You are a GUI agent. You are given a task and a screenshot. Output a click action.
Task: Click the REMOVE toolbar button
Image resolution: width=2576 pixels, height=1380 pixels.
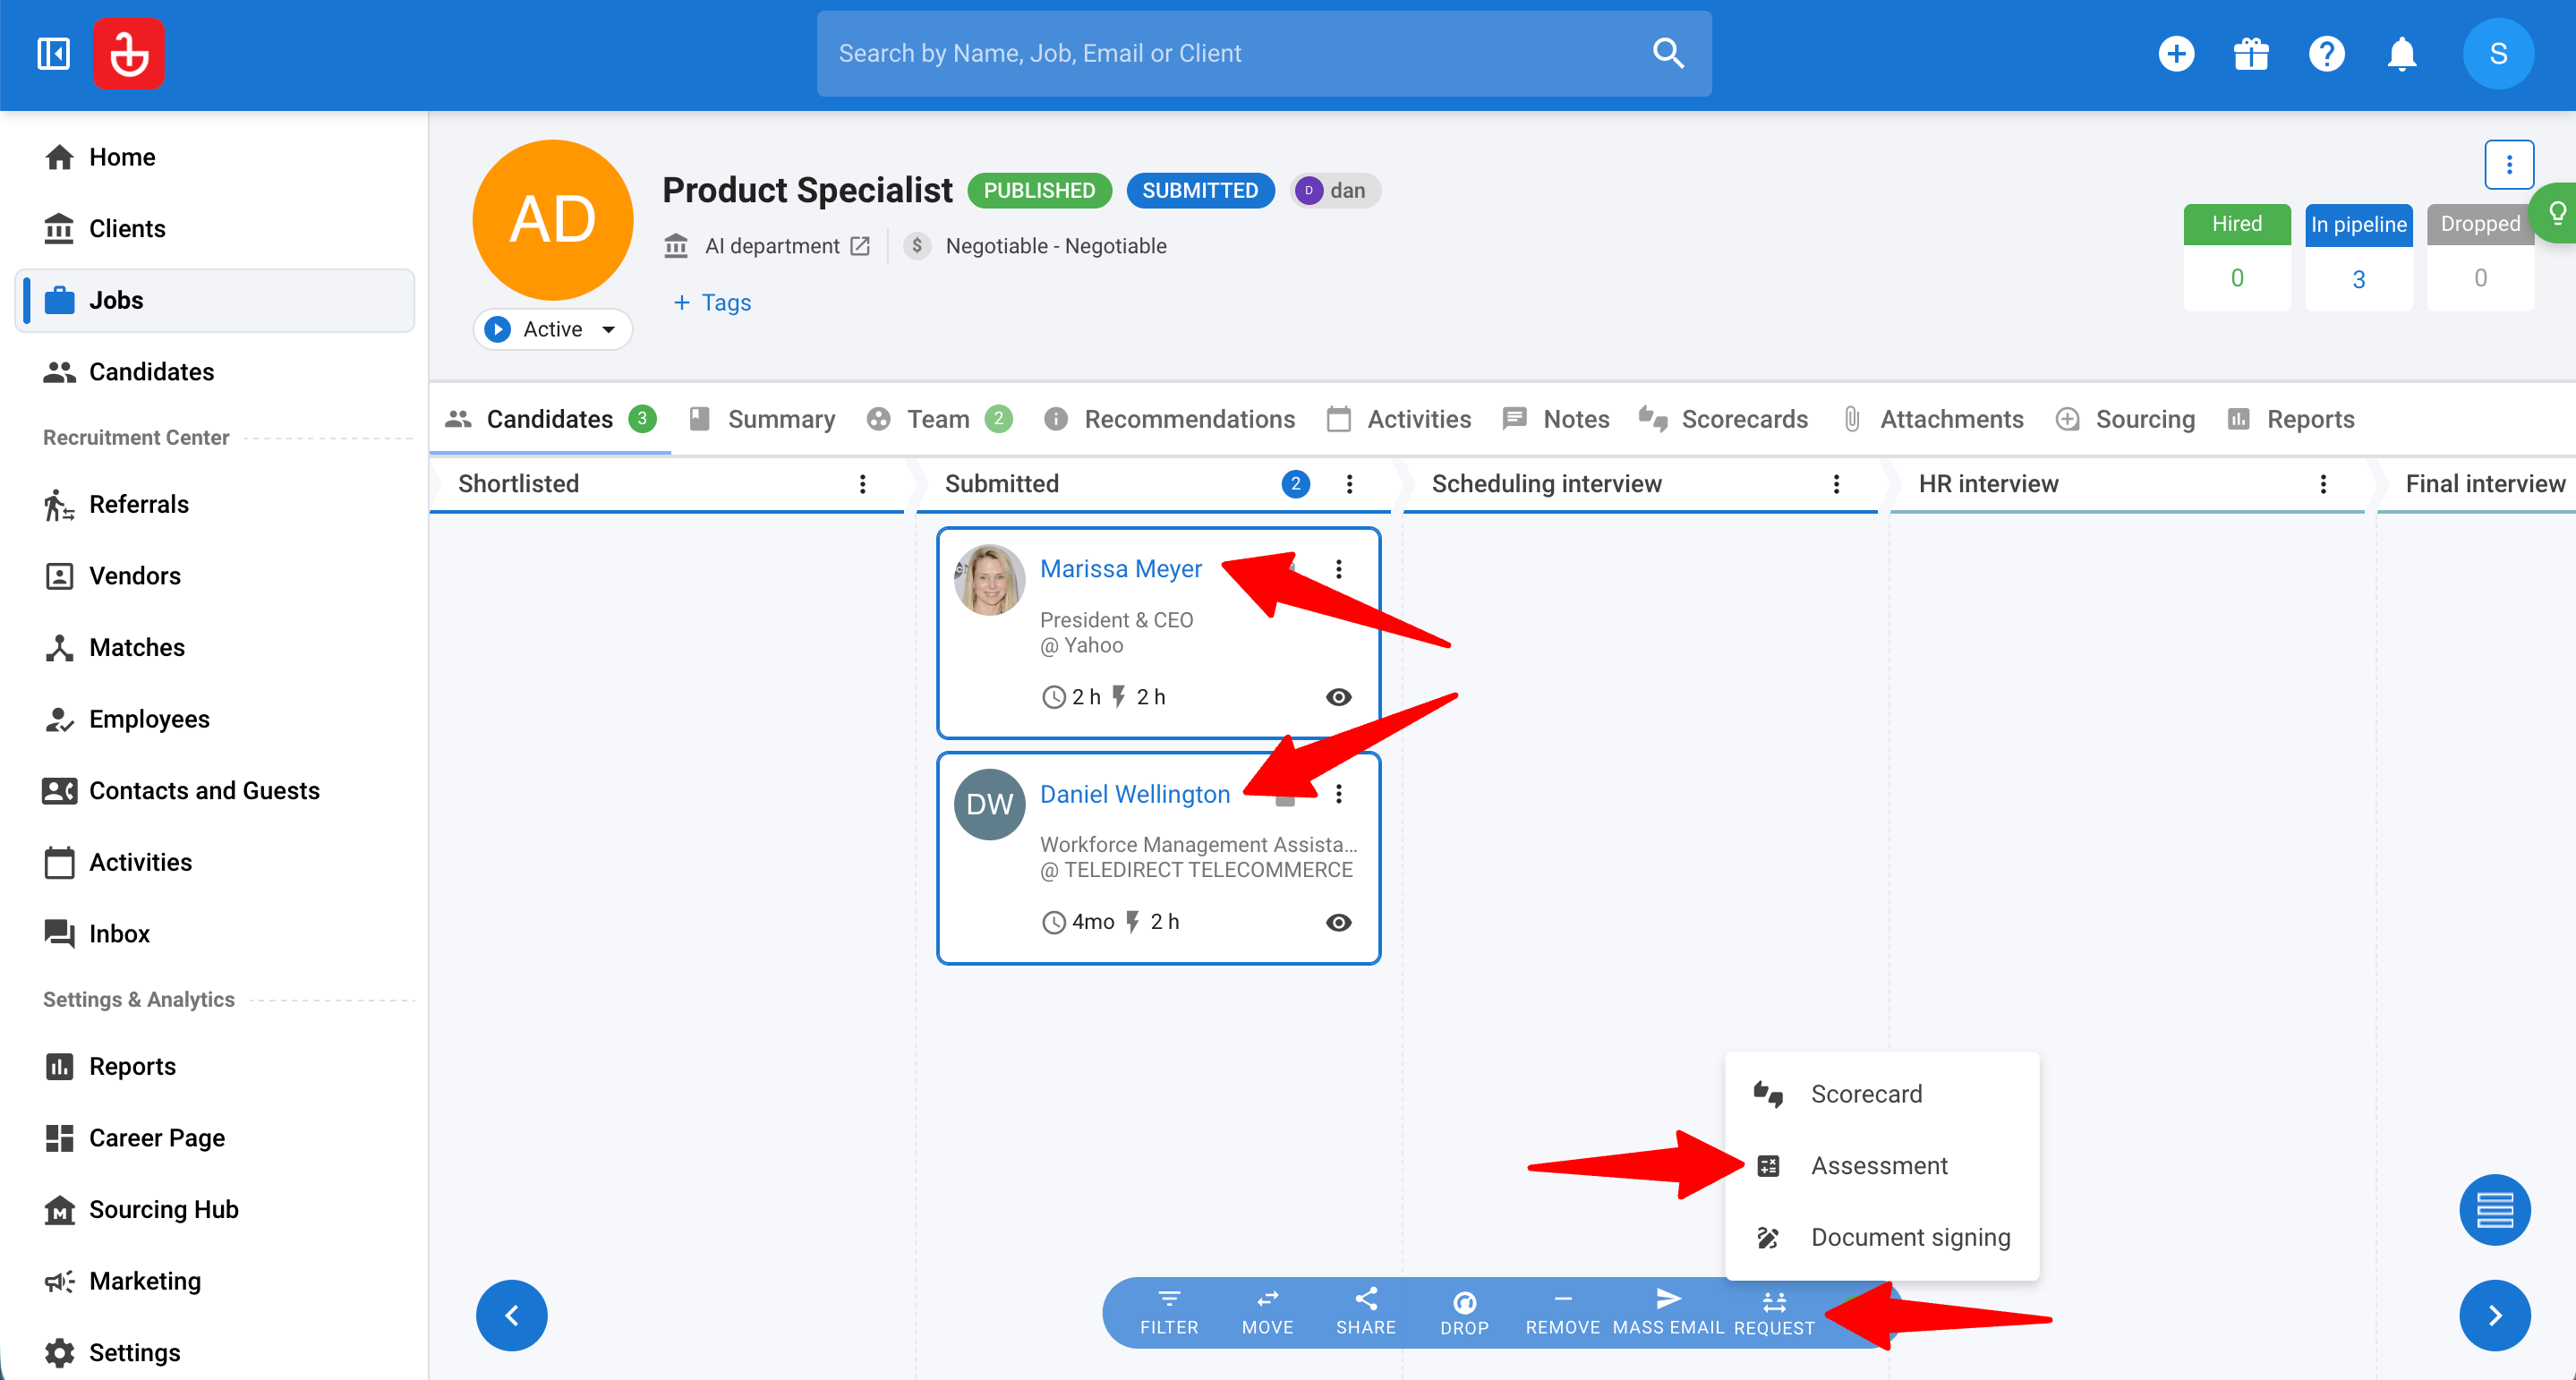[x=1562, y=1312]
